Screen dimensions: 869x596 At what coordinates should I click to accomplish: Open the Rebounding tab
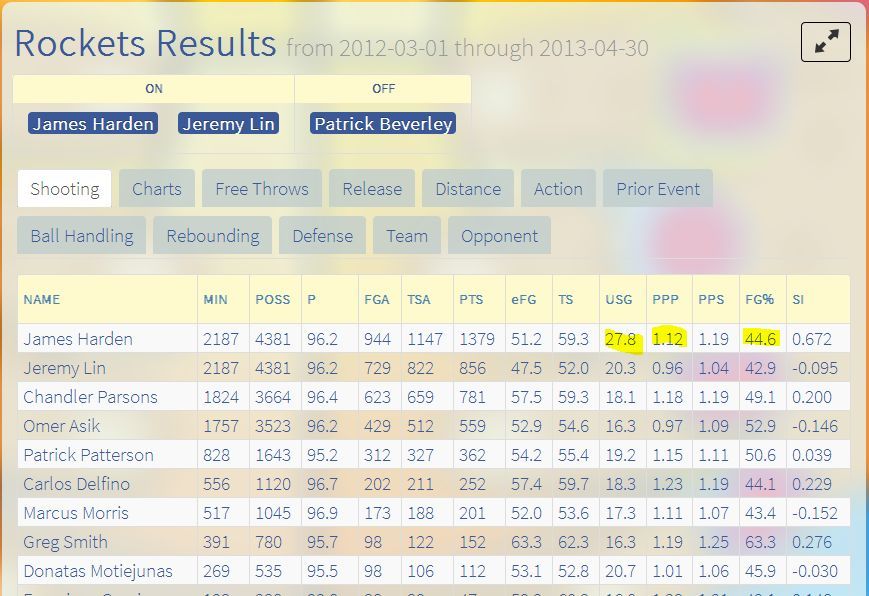pos(213,236)
